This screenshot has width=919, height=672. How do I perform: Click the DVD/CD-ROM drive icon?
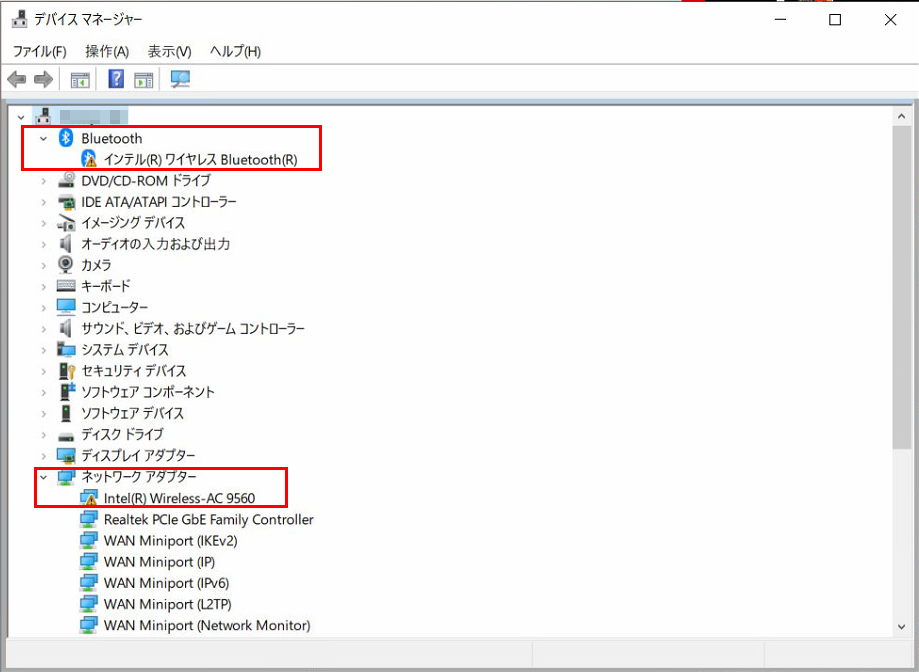coord(66,180)
